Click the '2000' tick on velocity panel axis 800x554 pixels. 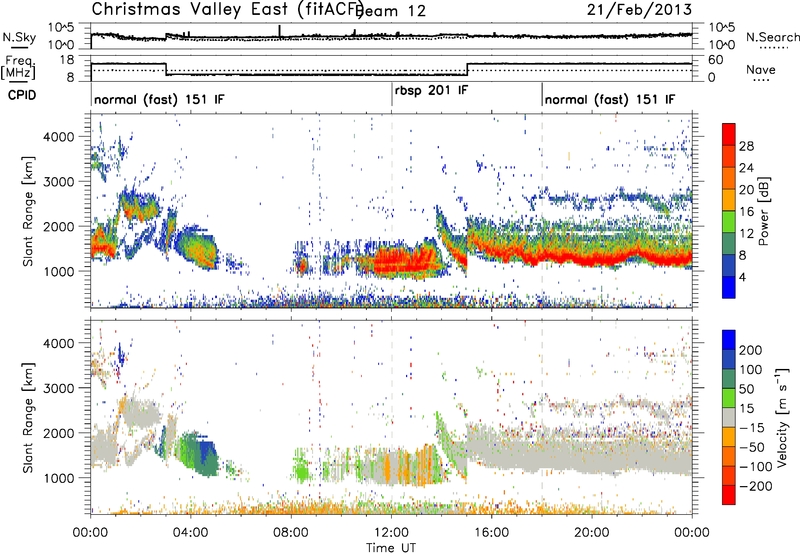pos(59,433)
